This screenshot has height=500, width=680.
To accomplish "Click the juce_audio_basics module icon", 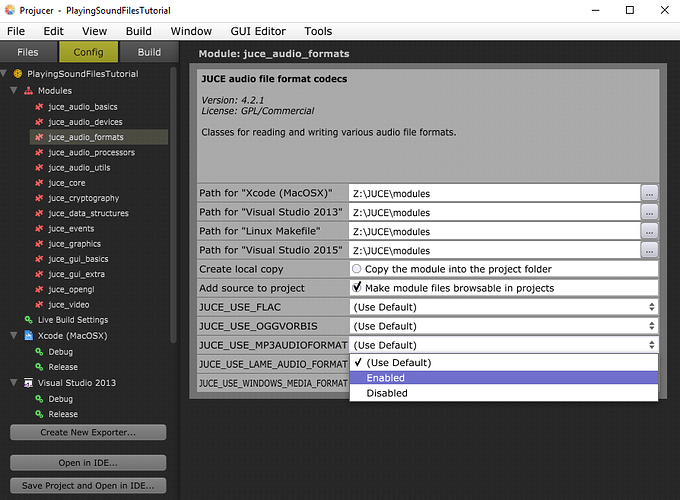I will [x=39, y=107].
